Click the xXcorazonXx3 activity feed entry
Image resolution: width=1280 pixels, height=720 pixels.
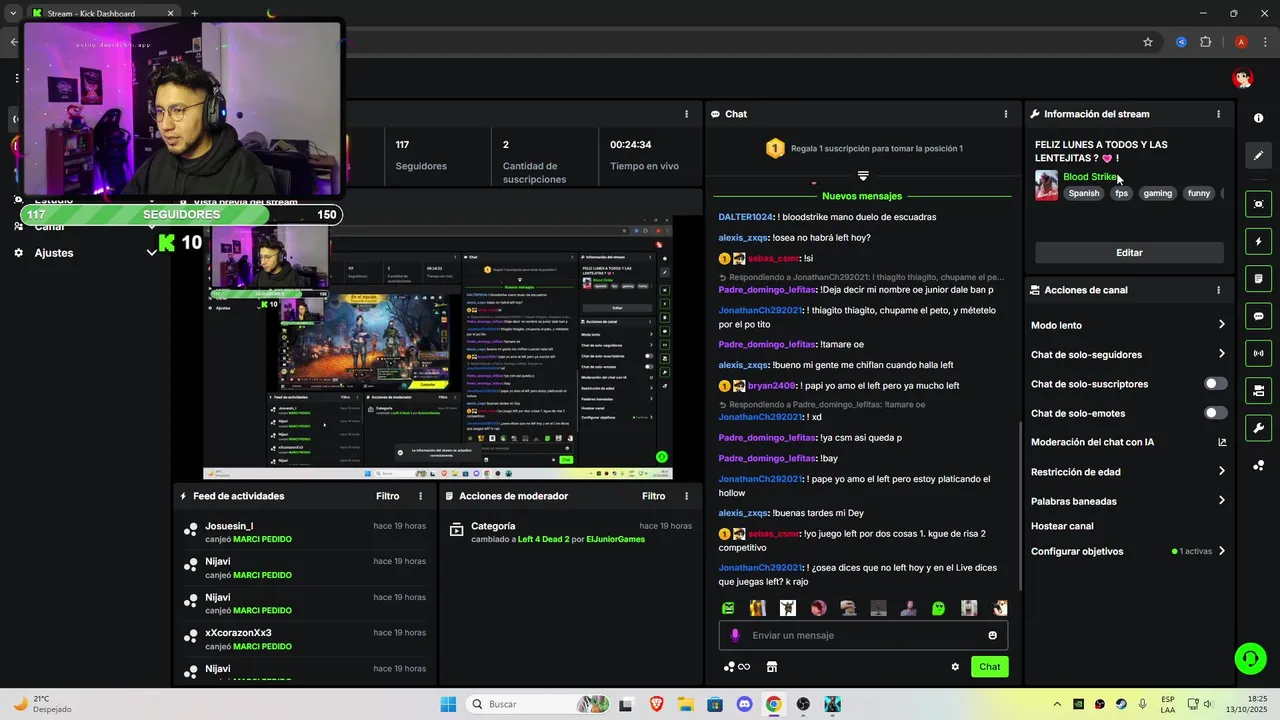pyautogui.click(x=305, y=639)
